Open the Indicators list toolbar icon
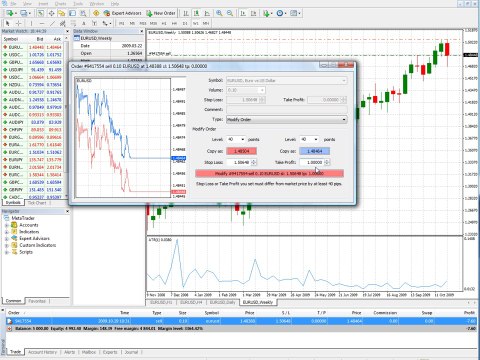Viewport: 480px width, 360px height. click(x=267, y=13)
